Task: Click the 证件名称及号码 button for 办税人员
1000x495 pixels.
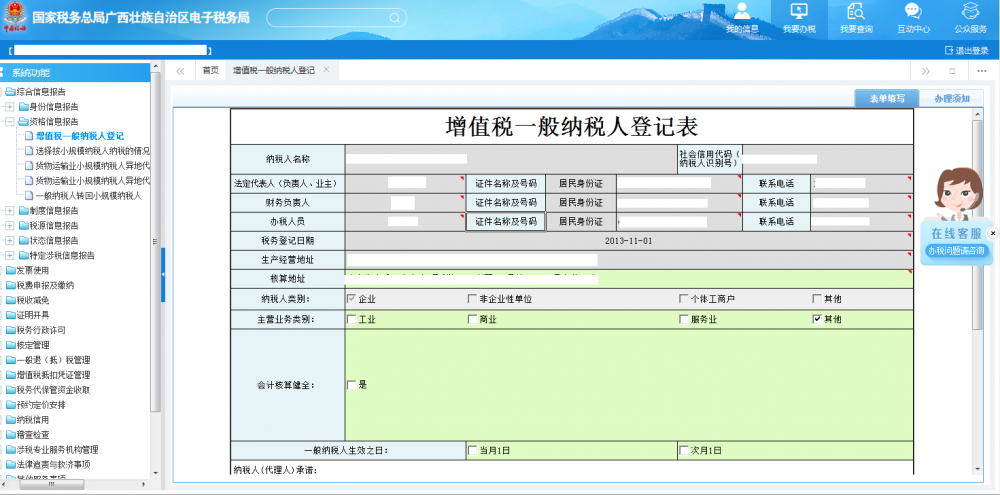Action: point(505,222)
